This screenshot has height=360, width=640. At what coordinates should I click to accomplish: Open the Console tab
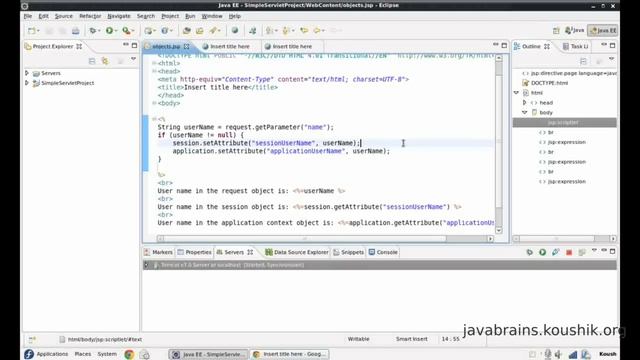coord(383,252)
